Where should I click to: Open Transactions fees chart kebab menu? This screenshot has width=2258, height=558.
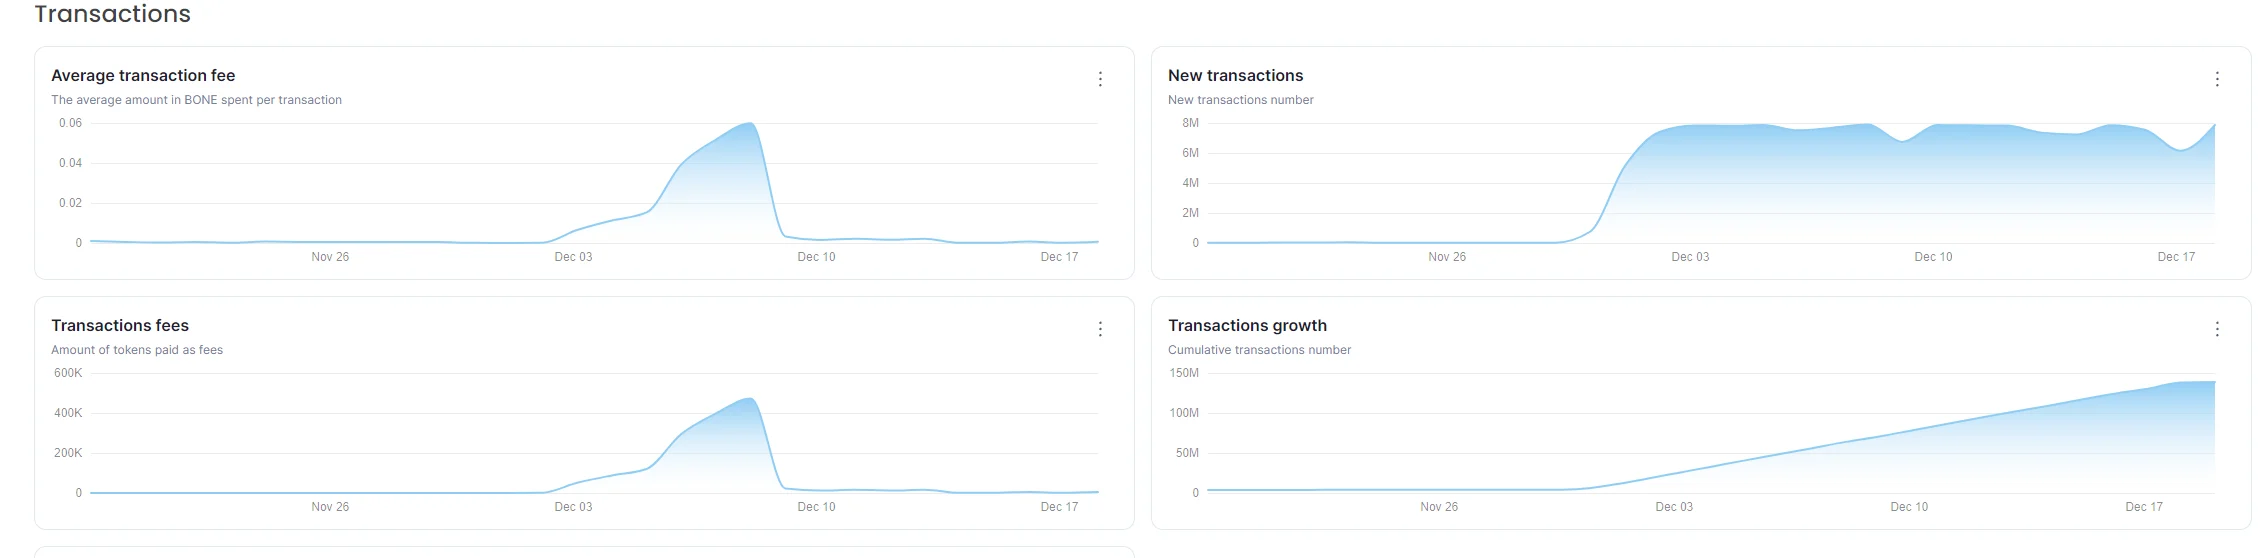[1100, 329]
